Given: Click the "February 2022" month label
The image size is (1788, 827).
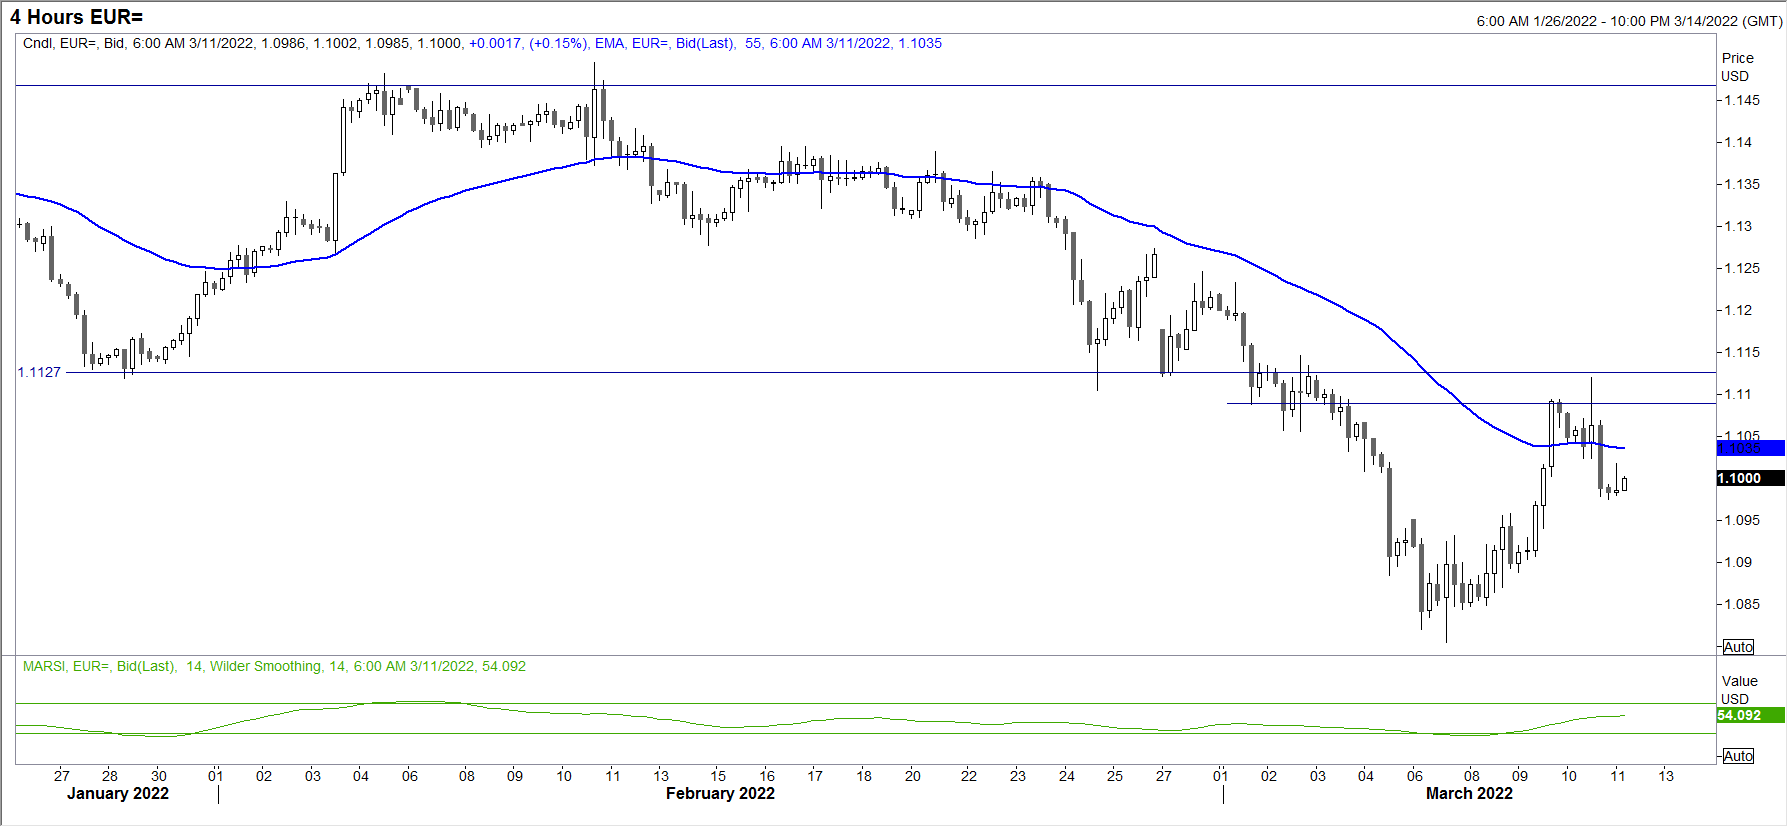Looking at the screenshot, I should [720, 794].
